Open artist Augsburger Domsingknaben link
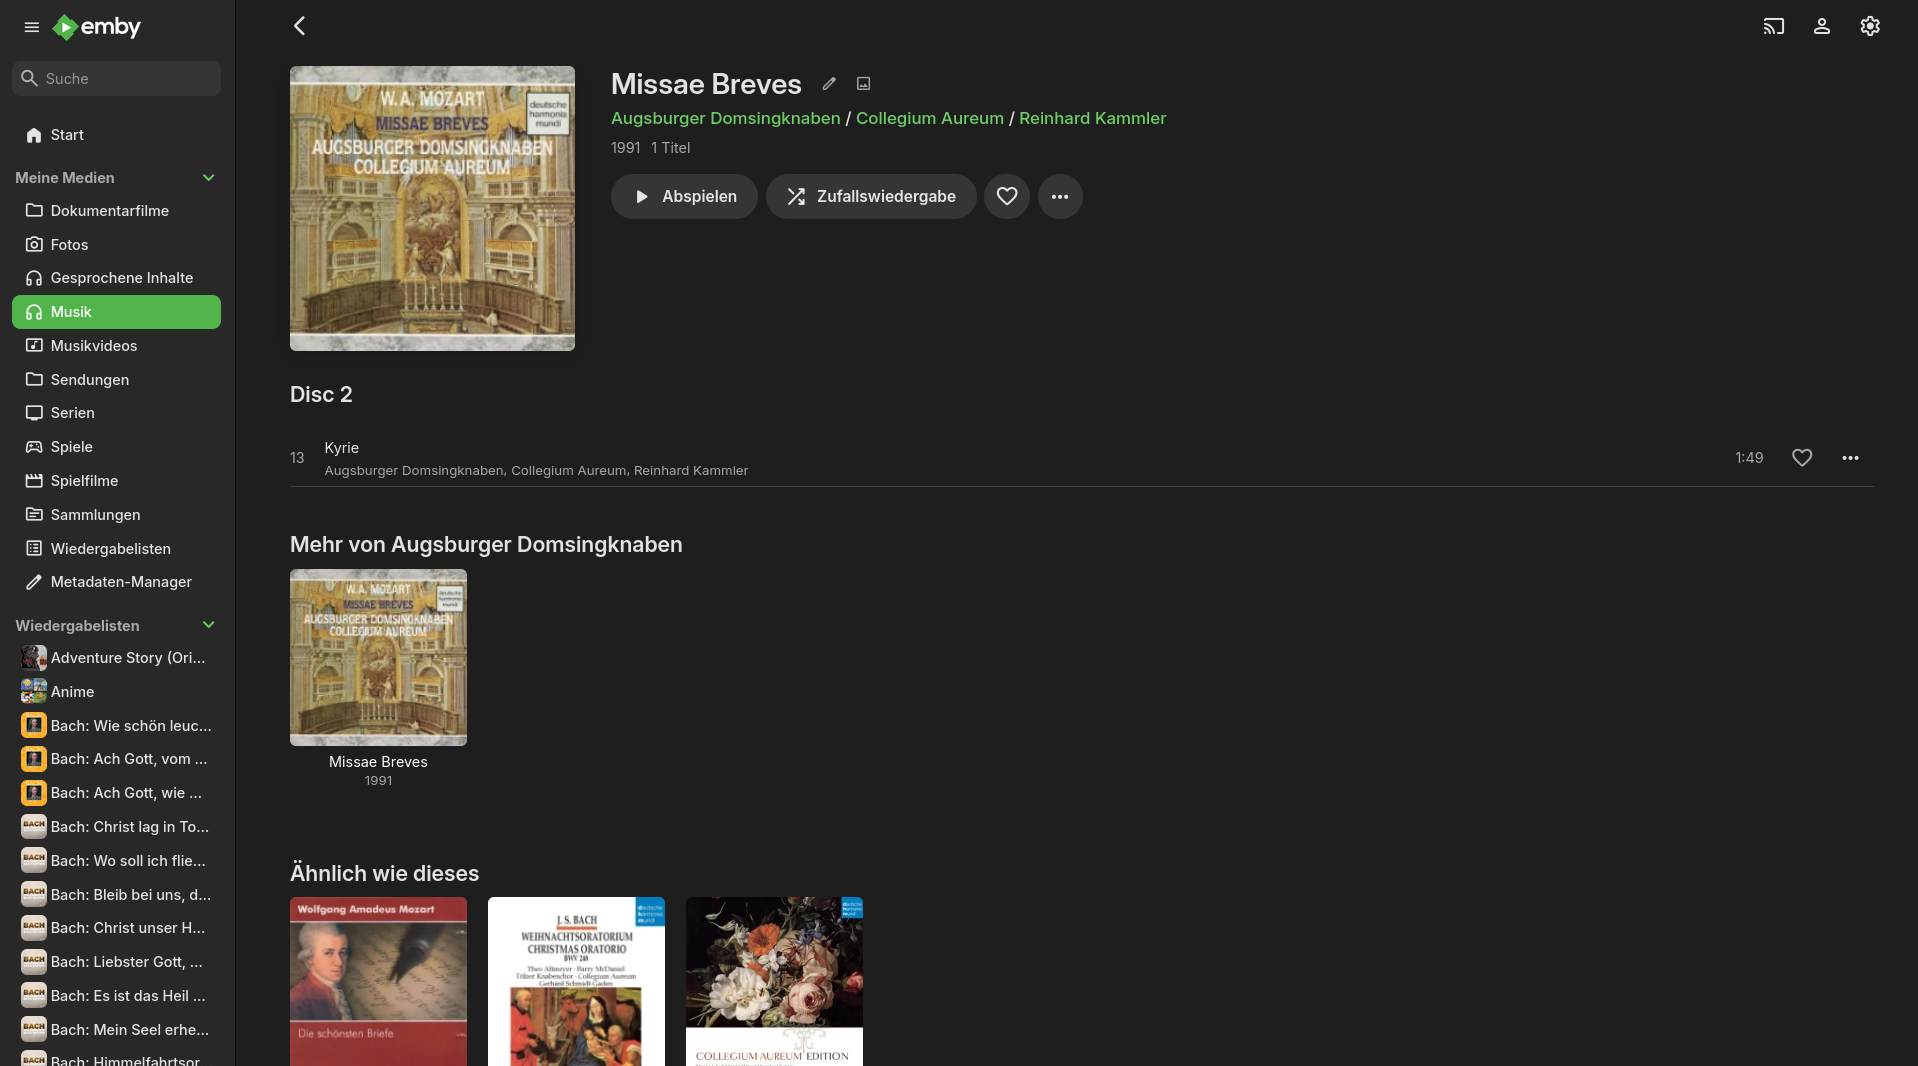The image size is (1918, 1066). coord(725,118)
